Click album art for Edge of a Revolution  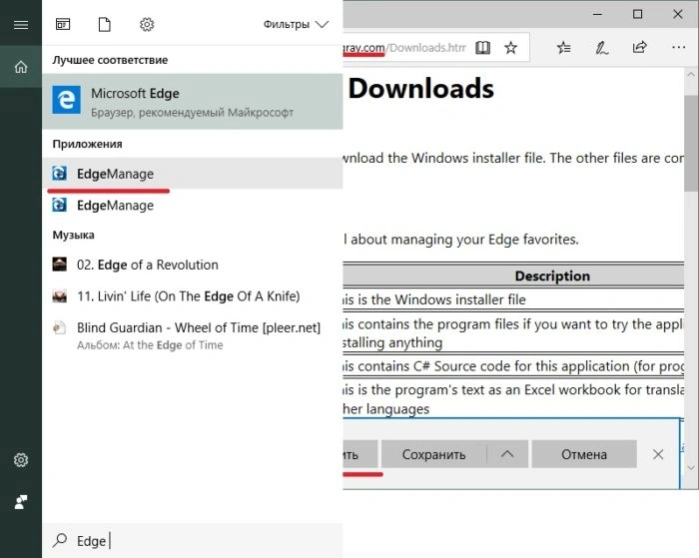[59, 264]
